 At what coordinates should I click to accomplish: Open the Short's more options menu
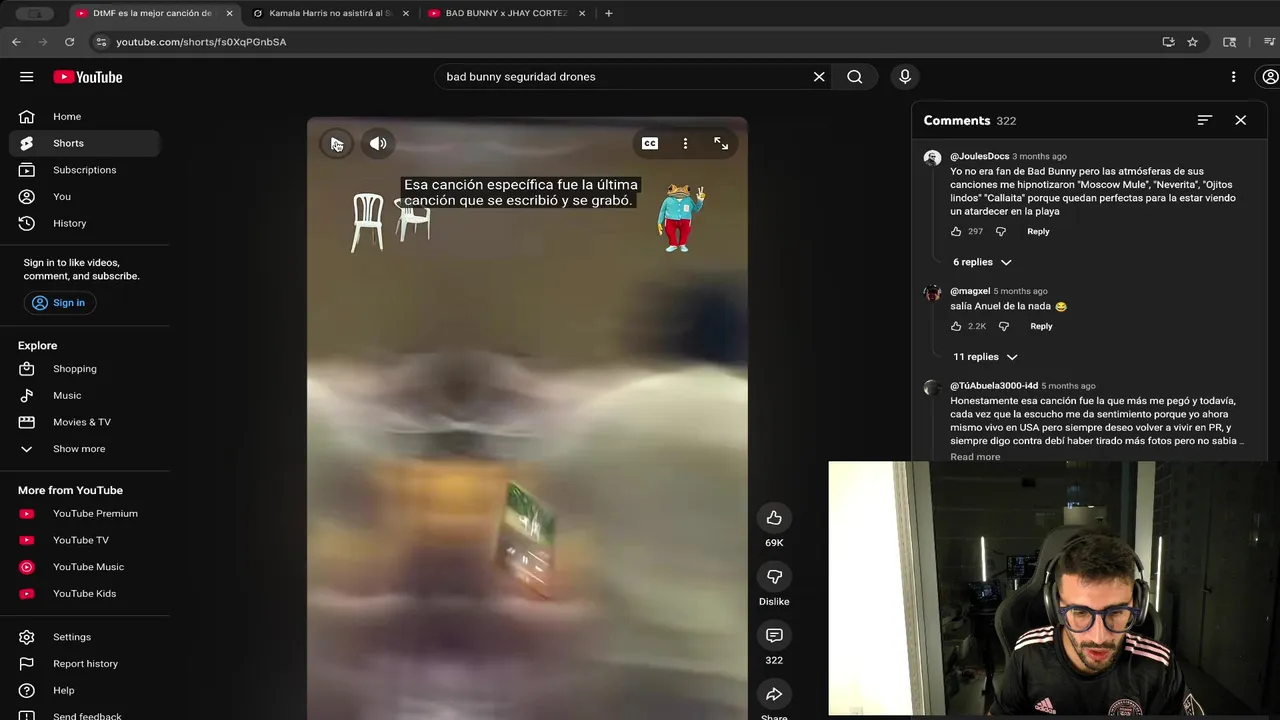[x=685, y=144]
